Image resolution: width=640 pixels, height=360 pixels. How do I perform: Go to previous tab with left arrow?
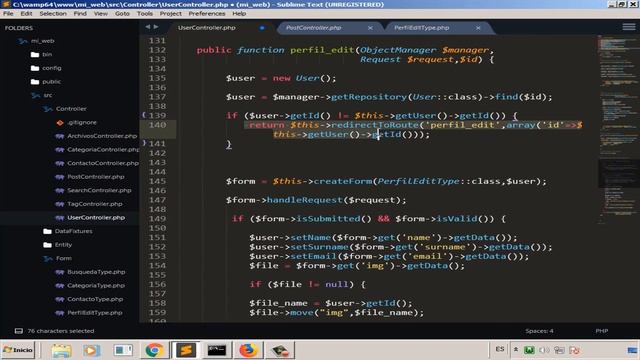(147, 27)
